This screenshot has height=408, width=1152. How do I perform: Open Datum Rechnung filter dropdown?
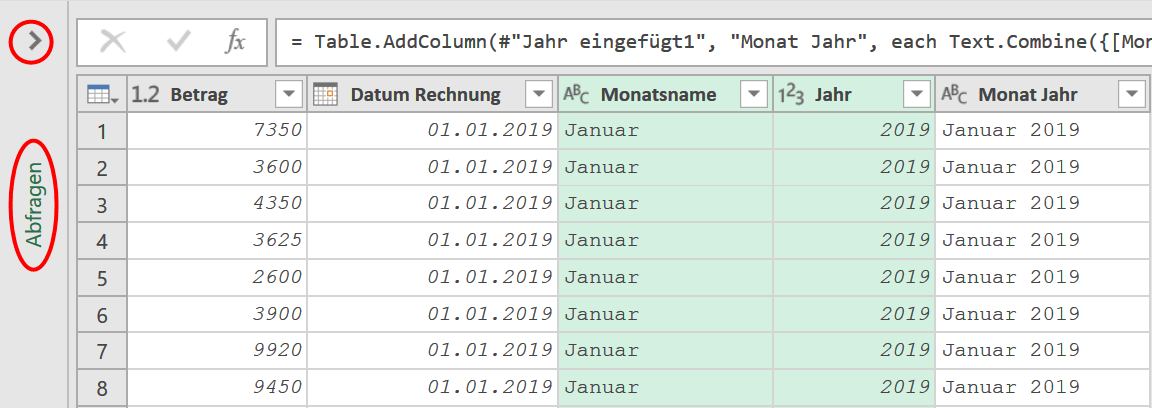click(x=539, y=94)
